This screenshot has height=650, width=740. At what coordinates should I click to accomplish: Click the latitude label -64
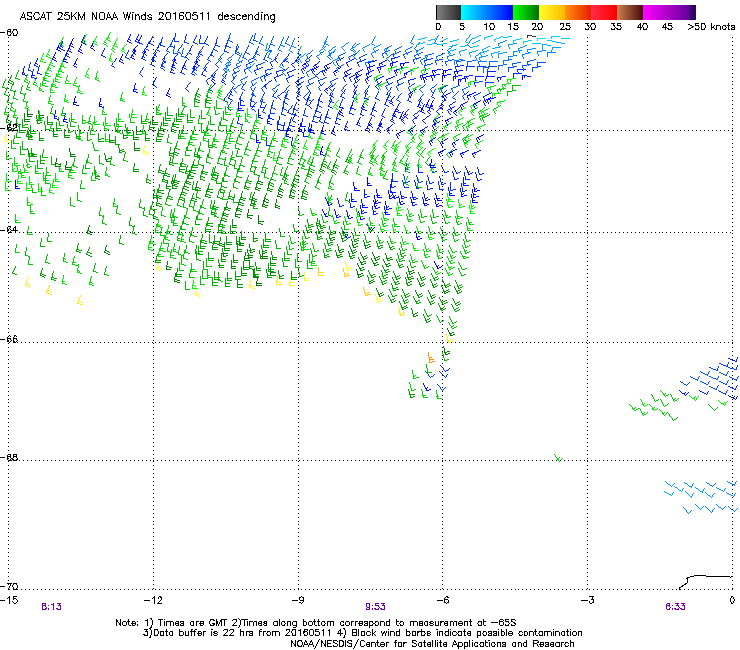[9, 230]
